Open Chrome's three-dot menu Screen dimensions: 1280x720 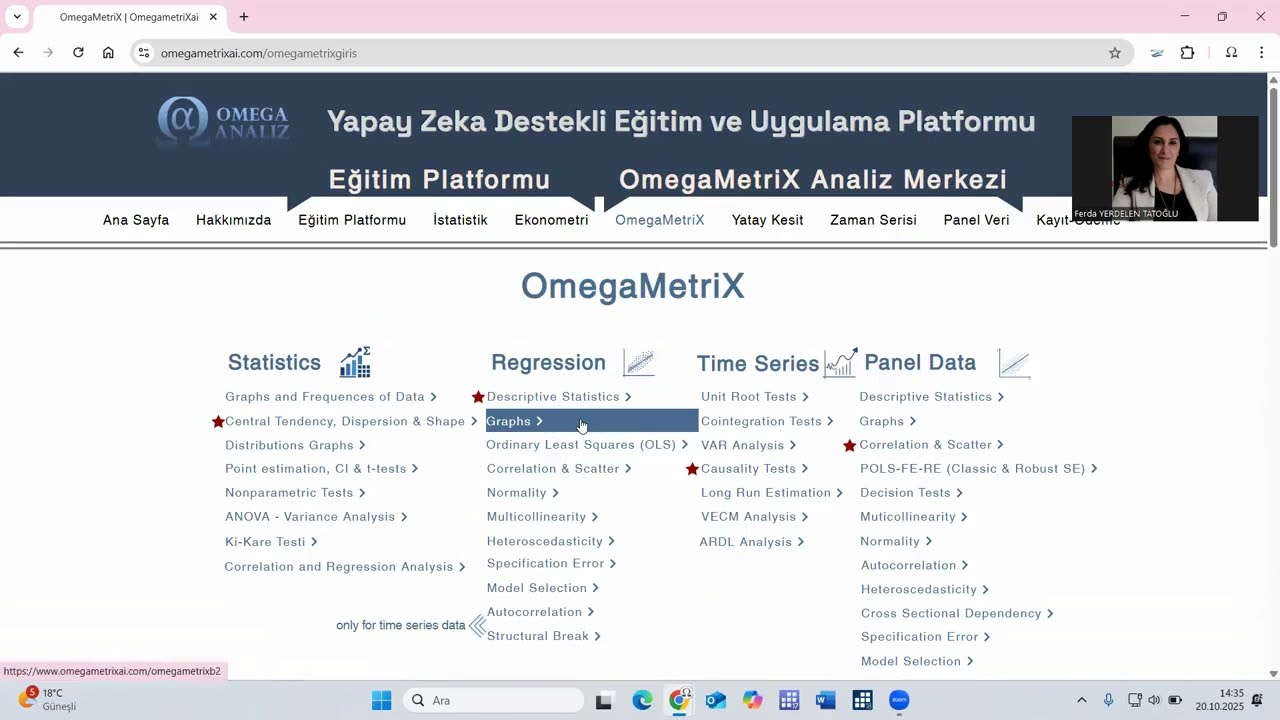1261,53
